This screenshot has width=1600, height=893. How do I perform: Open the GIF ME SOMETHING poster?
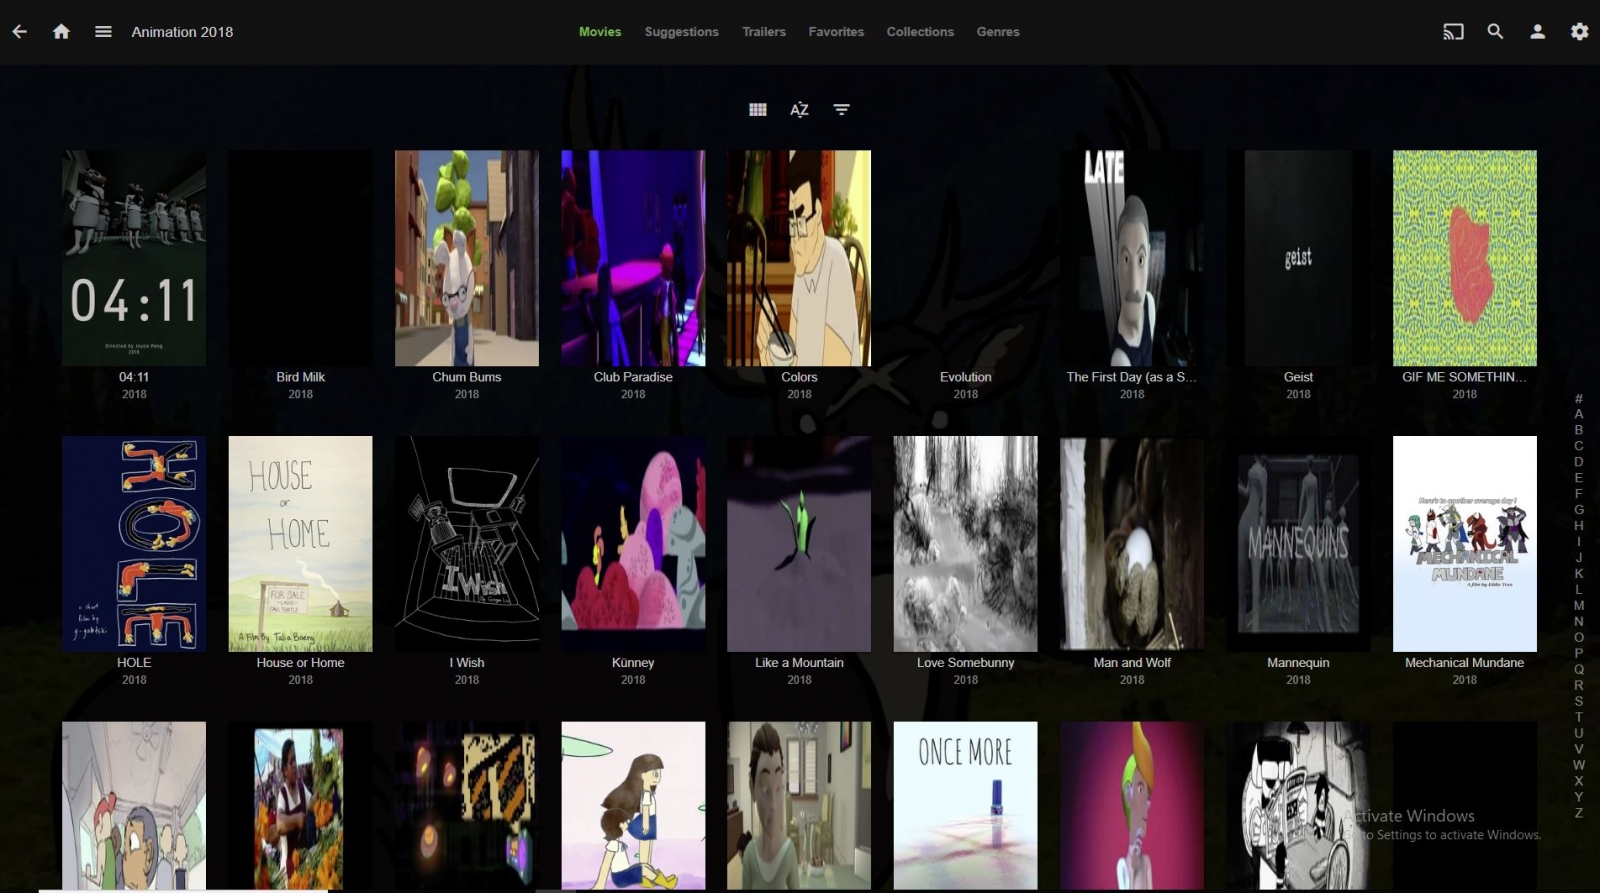pyautogui.click(x=1465, y=258)
